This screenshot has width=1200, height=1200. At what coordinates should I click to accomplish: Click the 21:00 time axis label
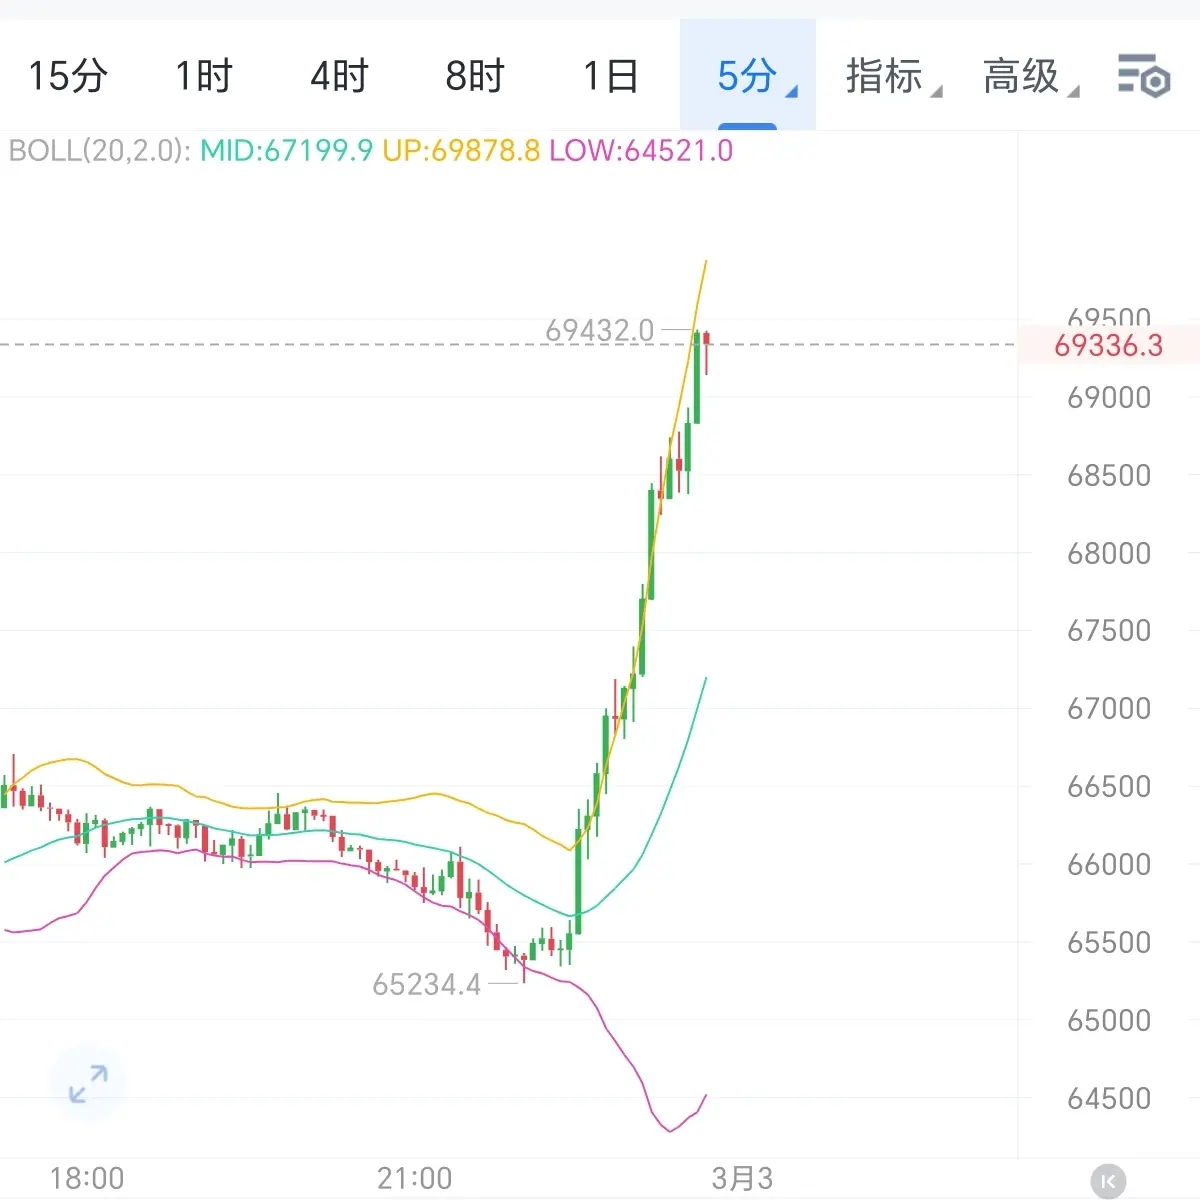click(x=414, y=1178)
